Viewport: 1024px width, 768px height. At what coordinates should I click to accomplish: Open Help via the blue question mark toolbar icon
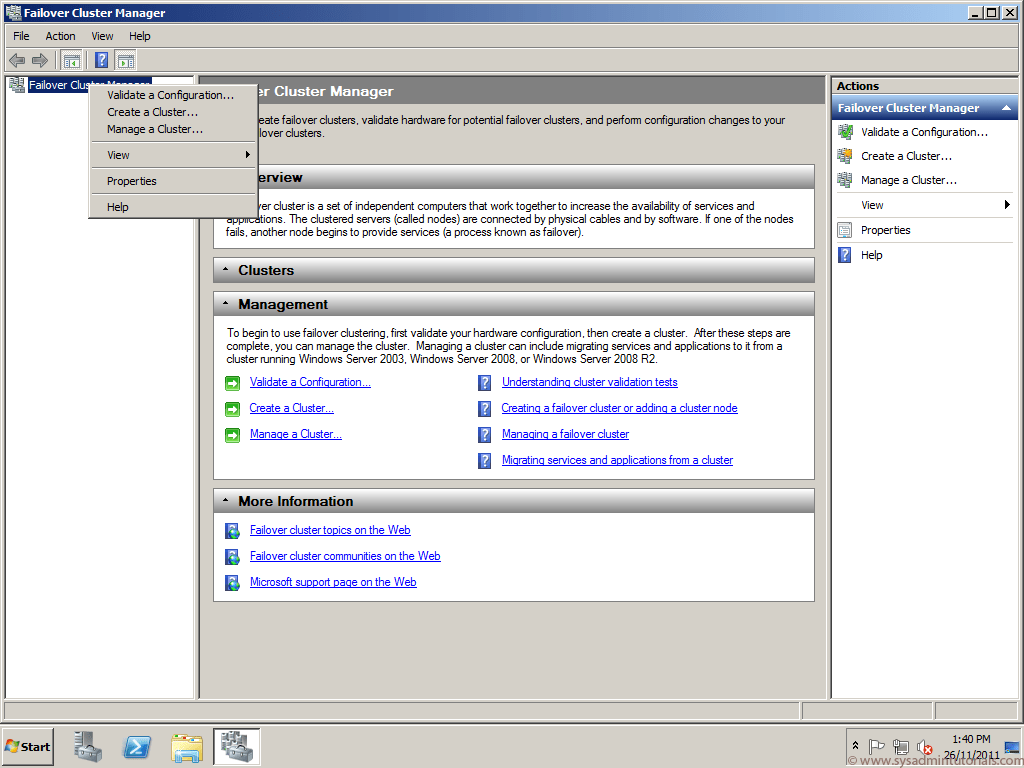click(x=101, y=60)
